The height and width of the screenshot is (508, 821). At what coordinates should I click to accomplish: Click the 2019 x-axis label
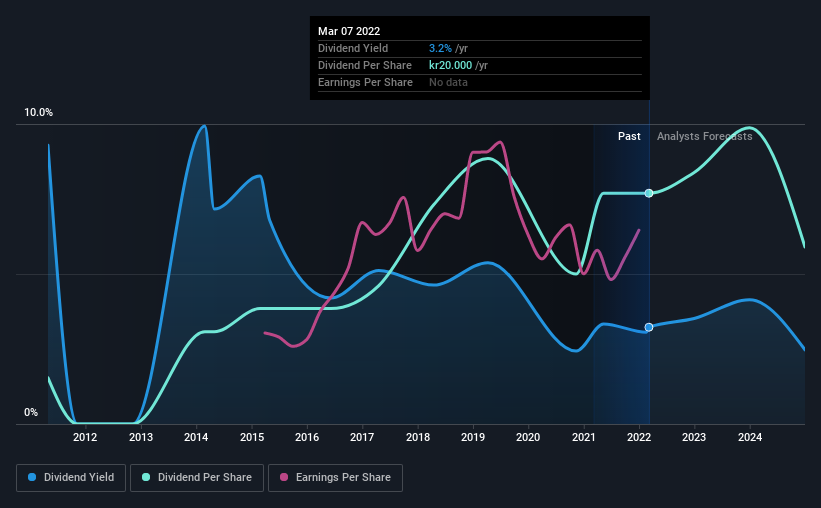click(473, 437)
